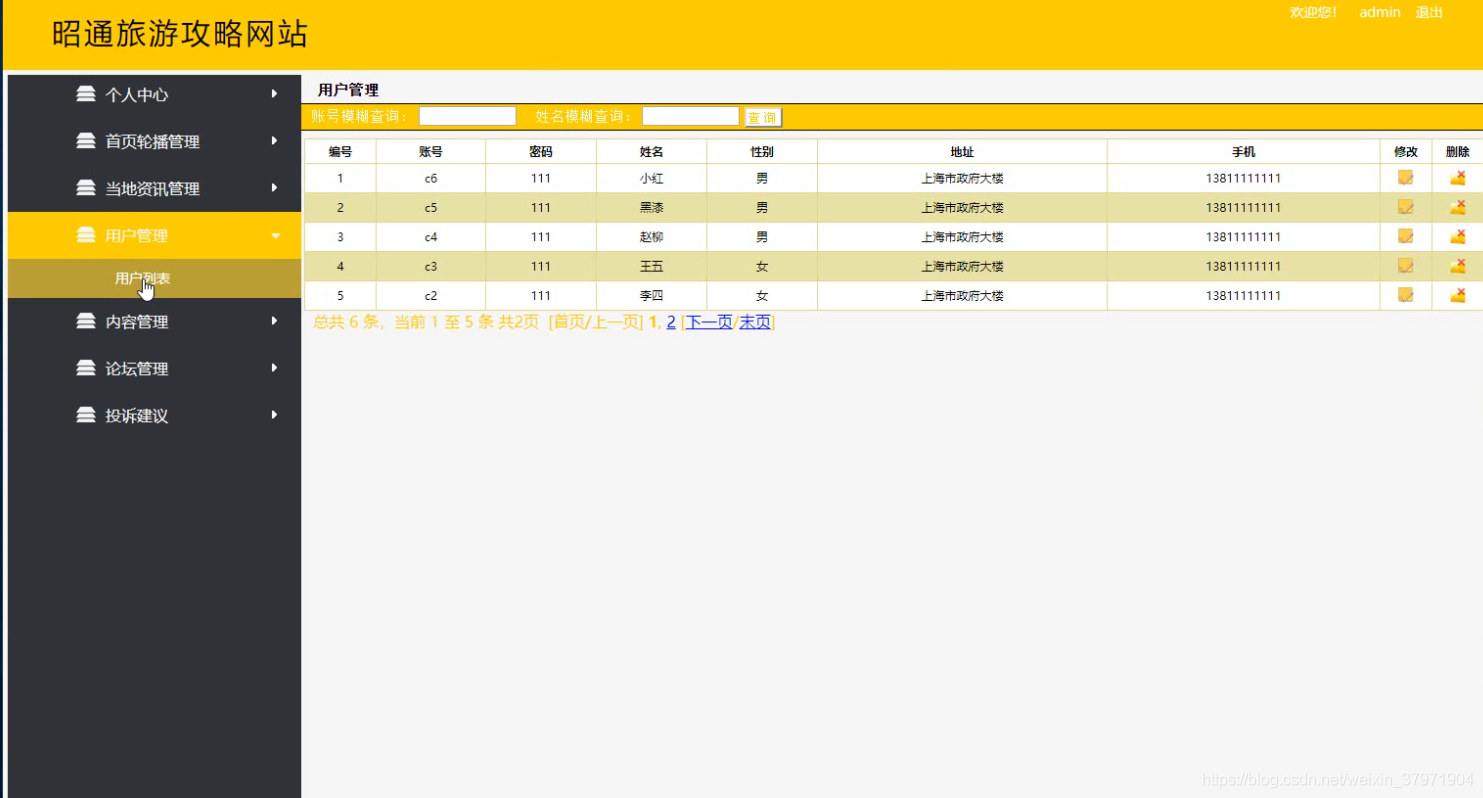Click the 编号 column header
Screen dimensions: 1483x798
340,152
